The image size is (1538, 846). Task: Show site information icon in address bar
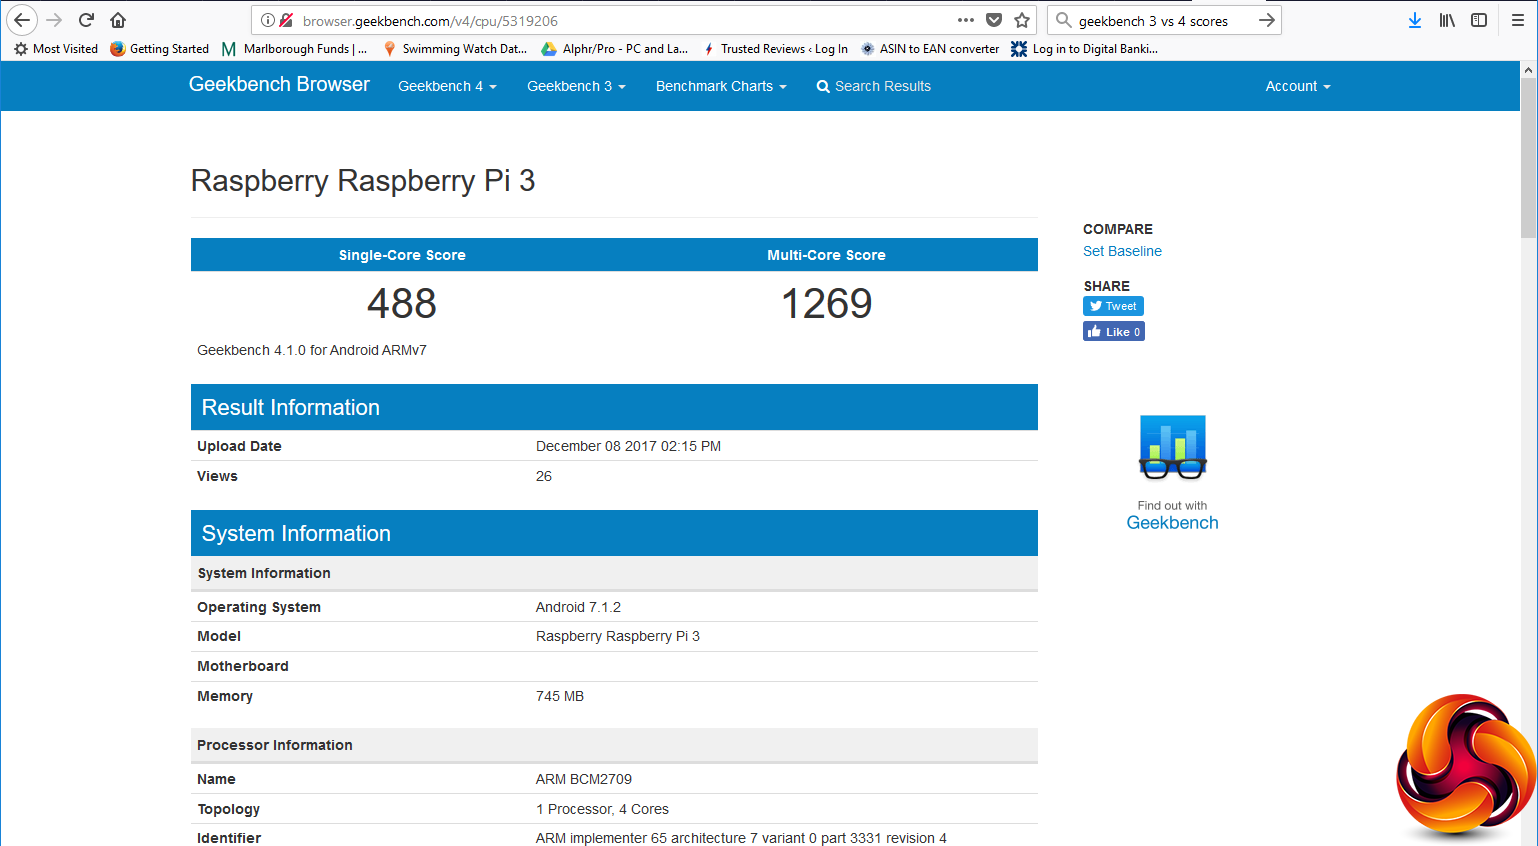(x=267, y=20)
